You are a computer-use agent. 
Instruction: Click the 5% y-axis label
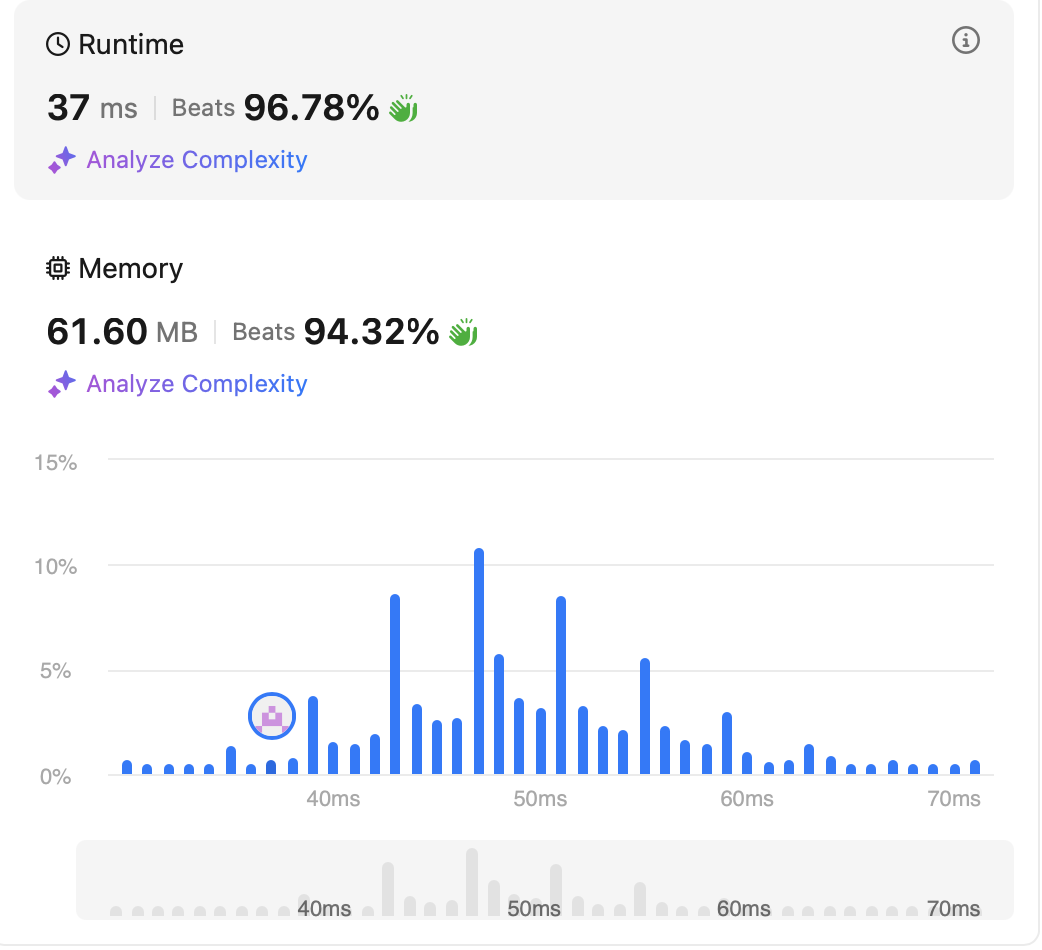click(56, 671)
